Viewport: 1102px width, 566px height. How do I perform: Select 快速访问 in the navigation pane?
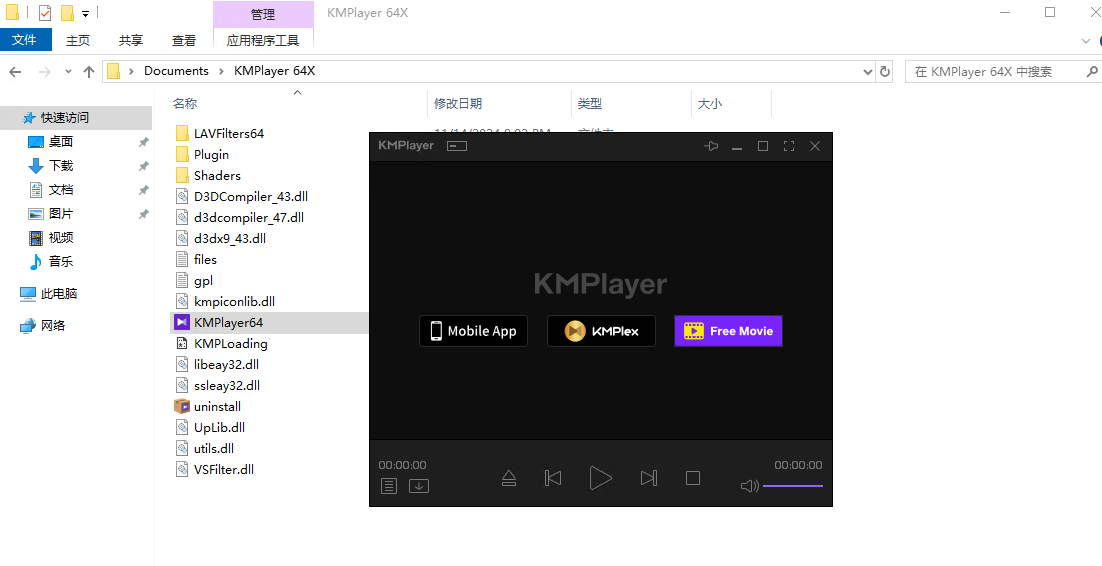tap(76, 118)
